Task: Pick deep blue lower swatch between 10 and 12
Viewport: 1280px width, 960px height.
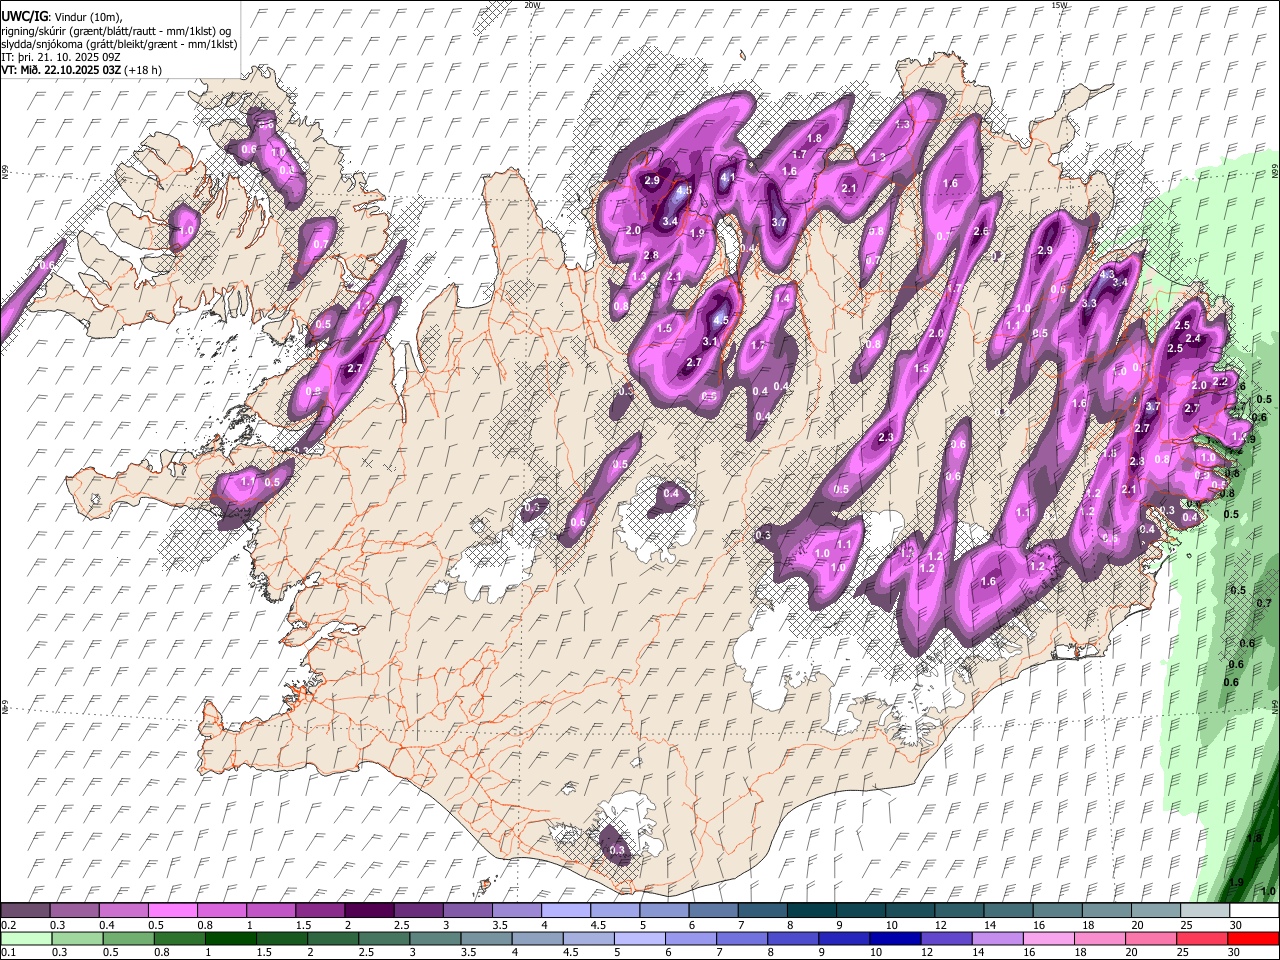Action: tap(894, 938)
